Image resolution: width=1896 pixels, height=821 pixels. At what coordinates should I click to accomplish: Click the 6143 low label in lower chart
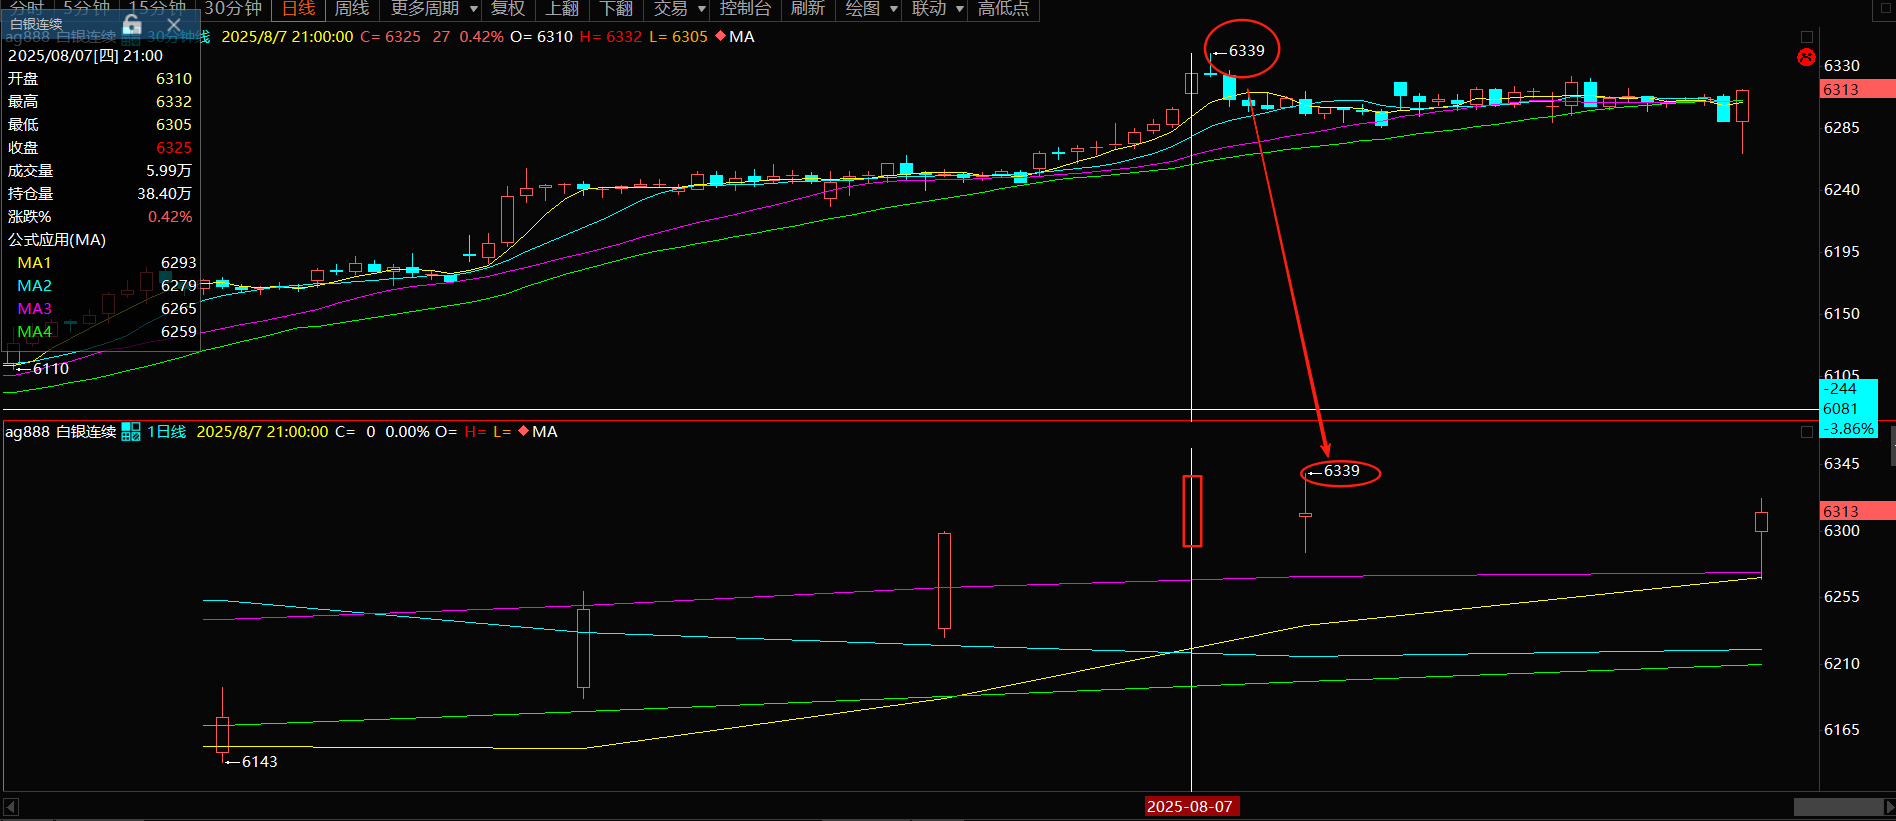click(x=259, y=762)
